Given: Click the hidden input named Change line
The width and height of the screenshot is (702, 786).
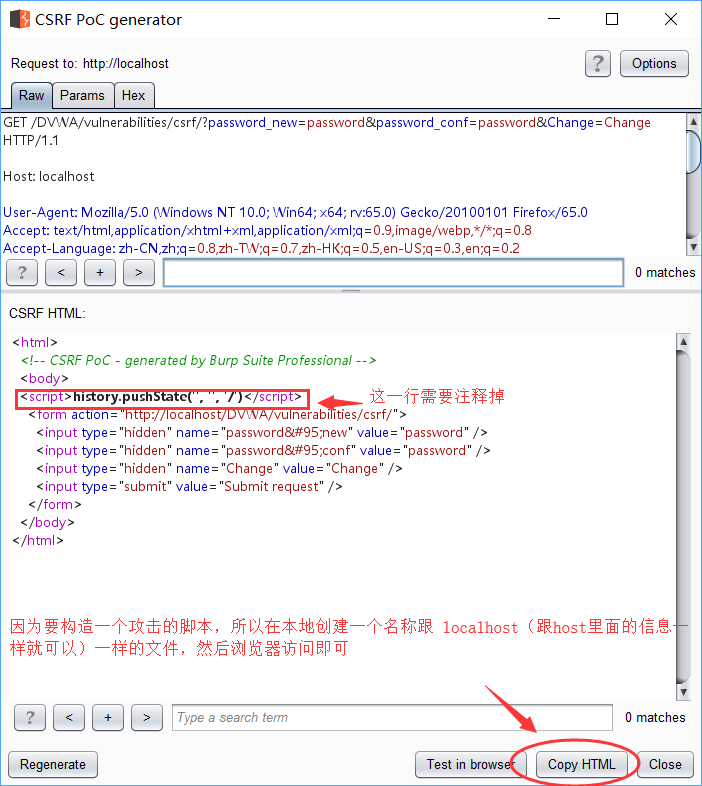Looking at the screenshot, I should tap(219, 469).
